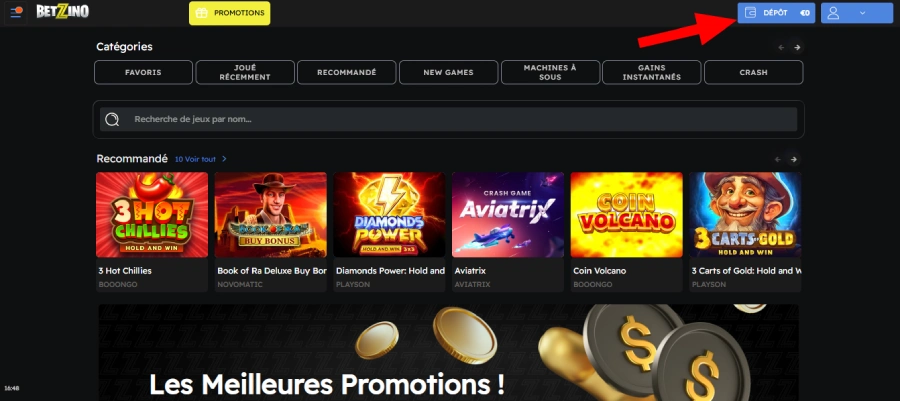
Task: Click the Betzino logo
Action: point(63,12)
